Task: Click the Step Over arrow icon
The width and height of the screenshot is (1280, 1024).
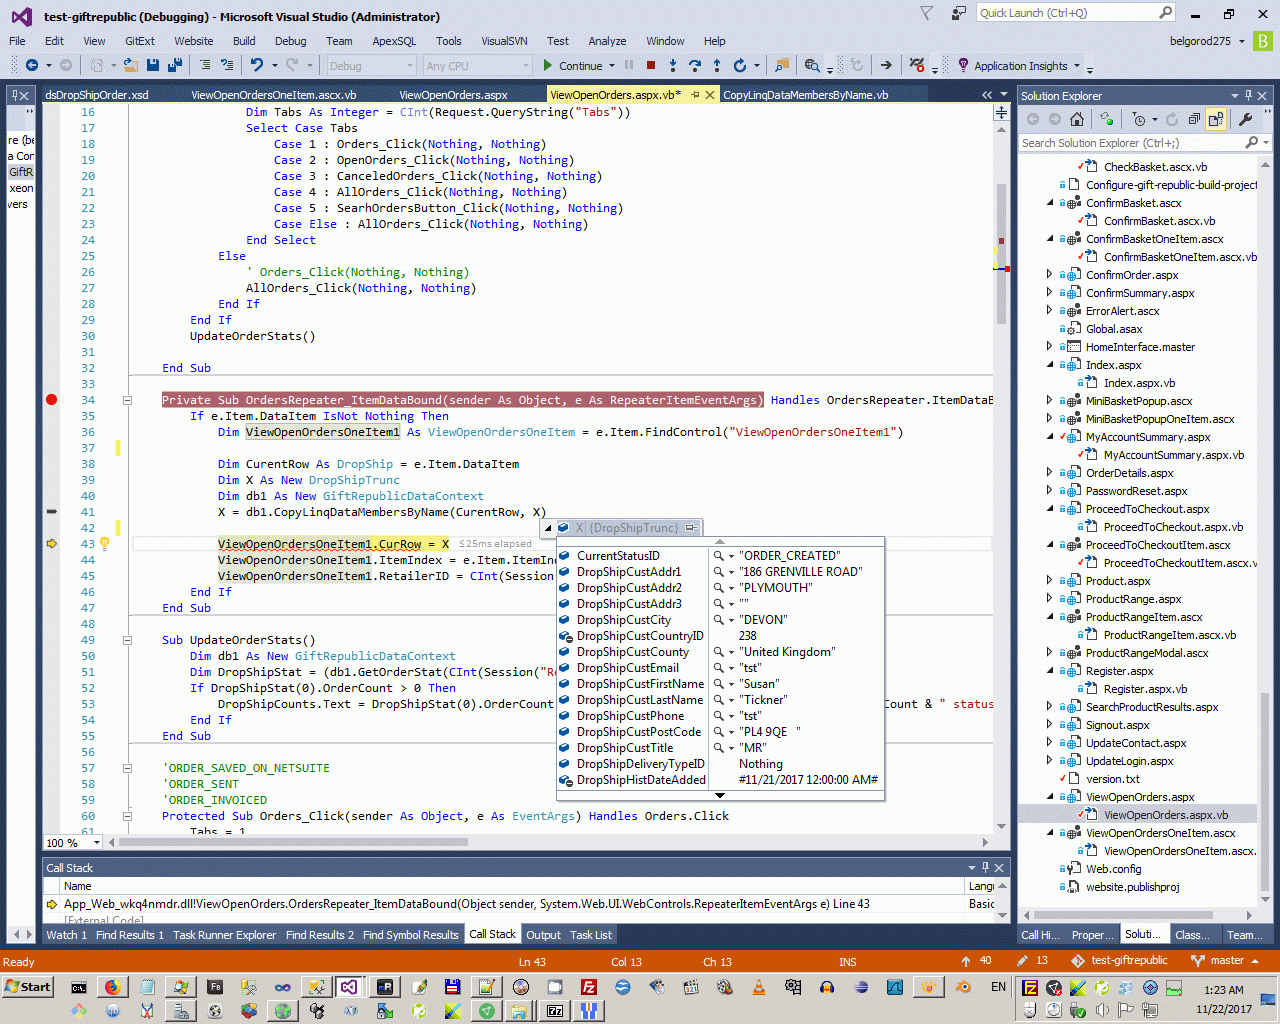Action: 695,66
